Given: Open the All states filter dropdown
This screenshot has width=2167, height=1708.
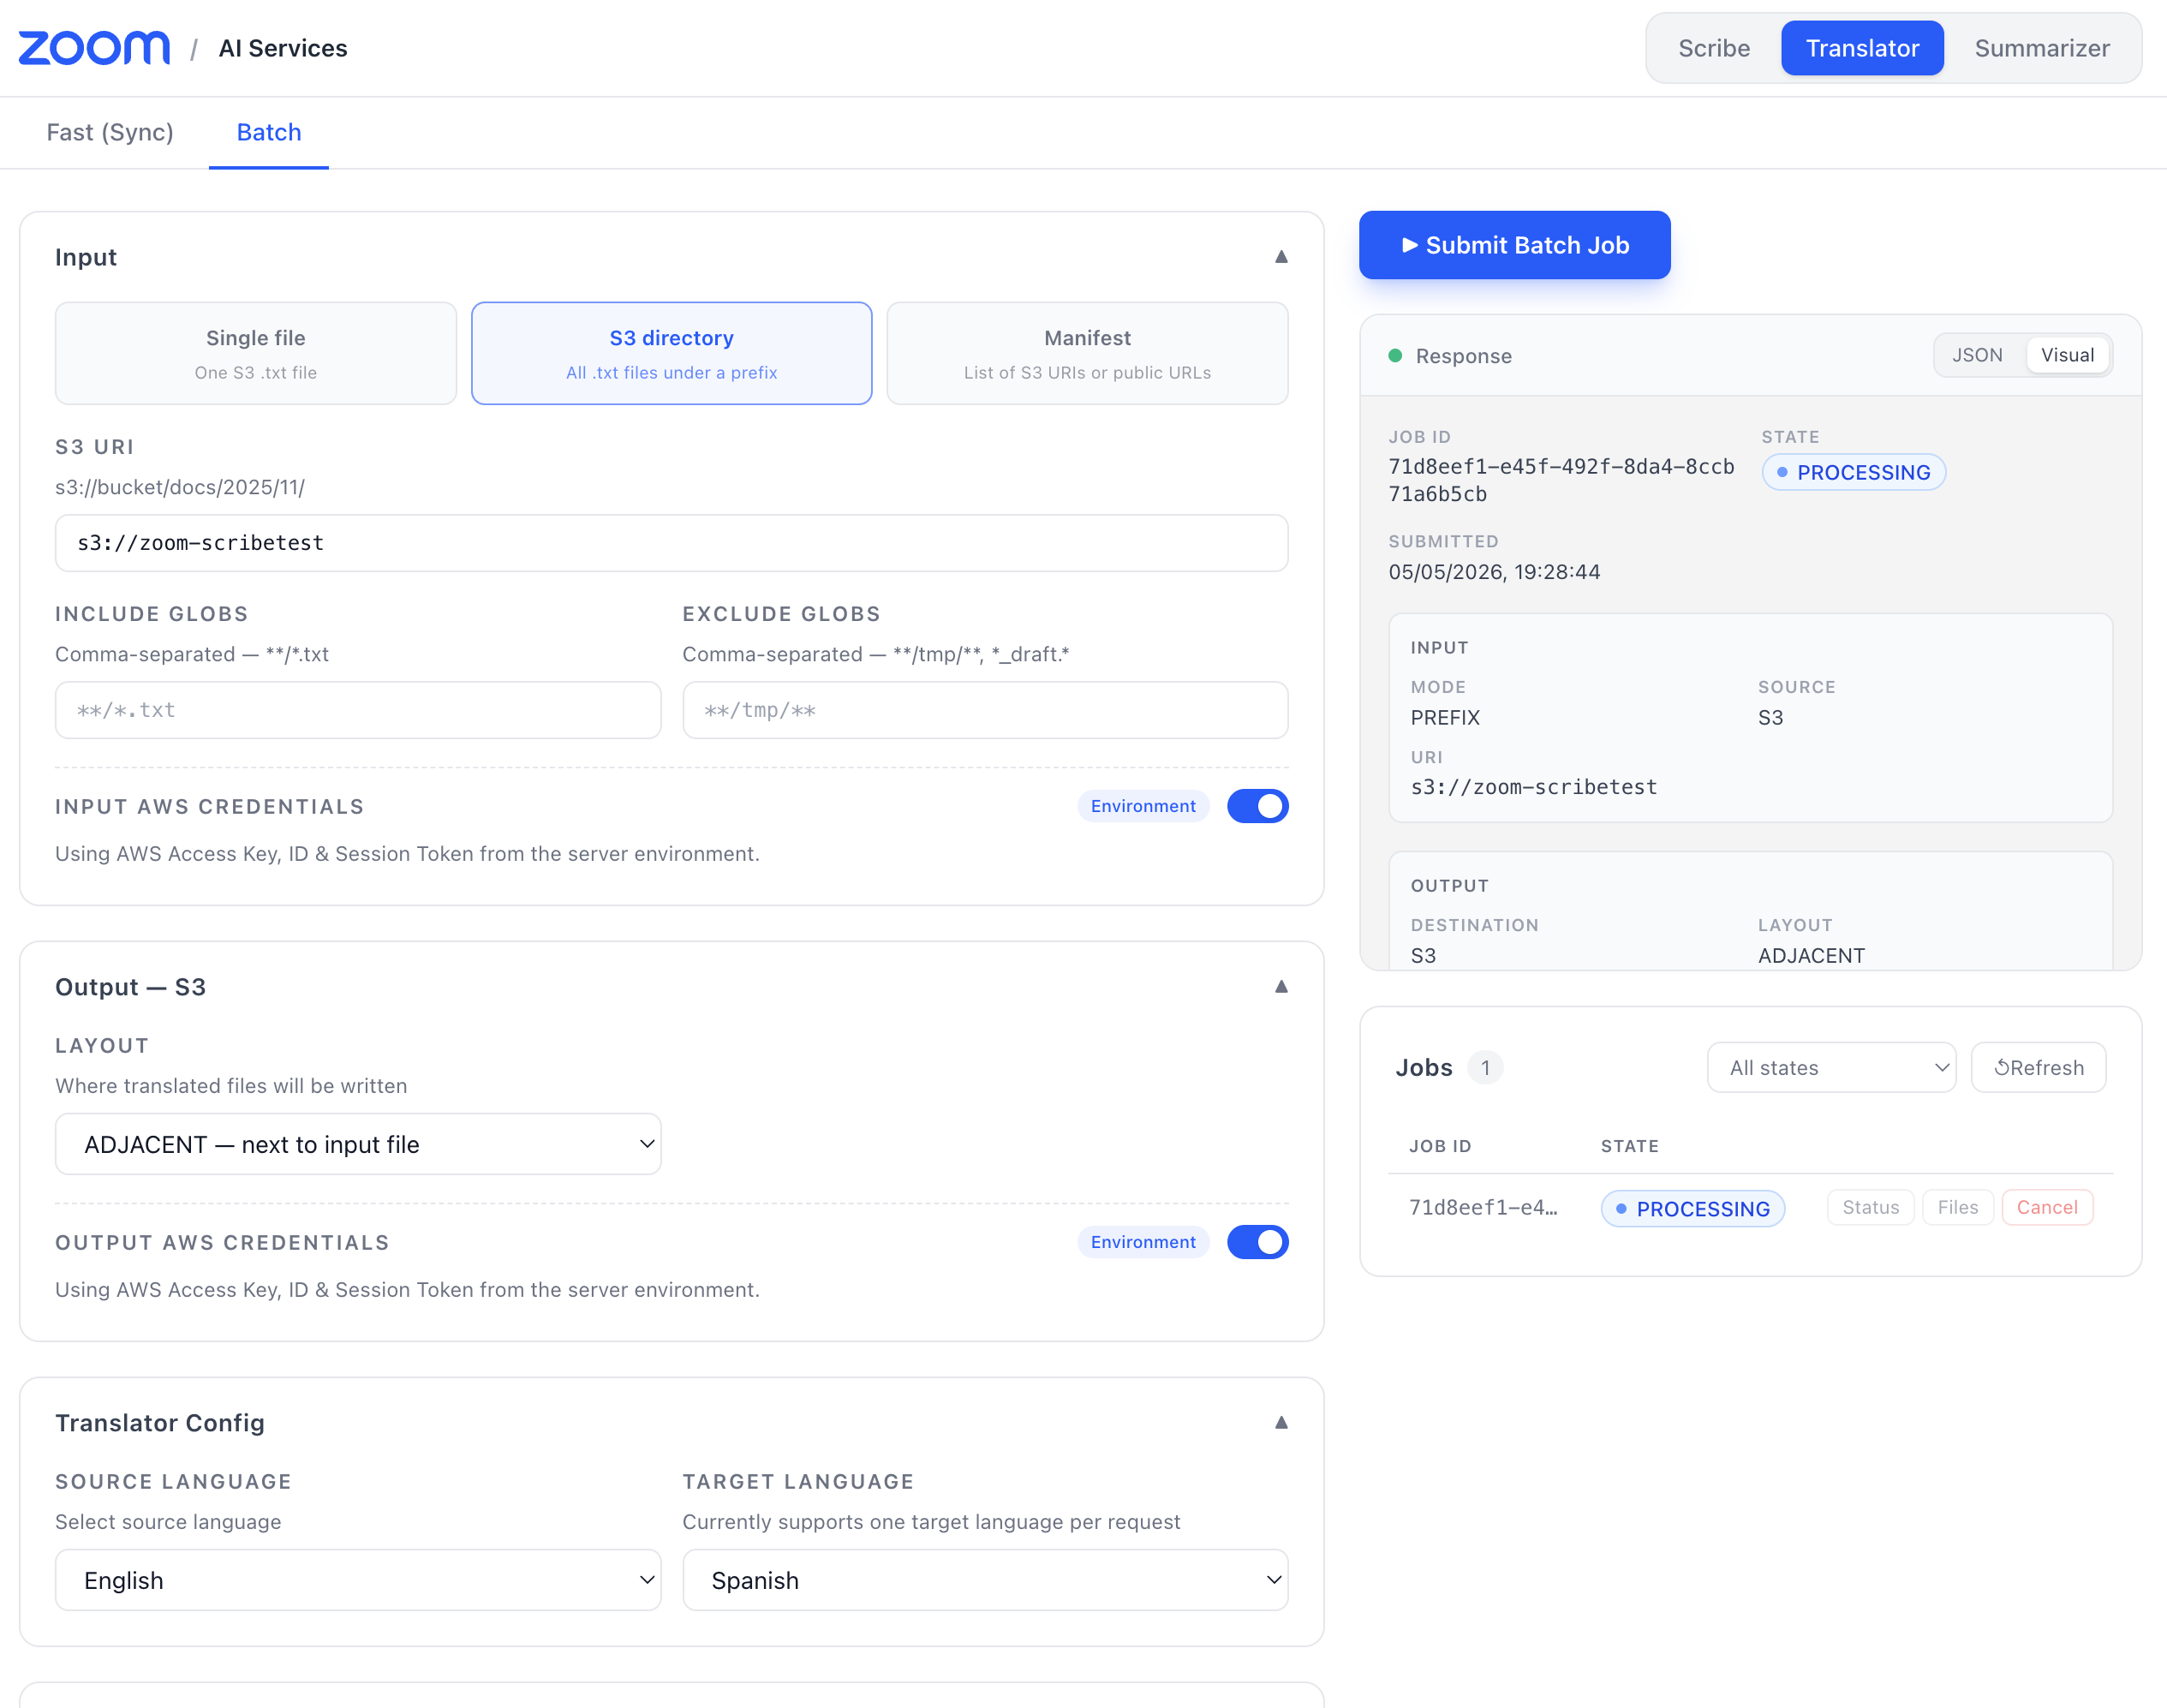Looking at the screenshot, I should 1831,1067.
